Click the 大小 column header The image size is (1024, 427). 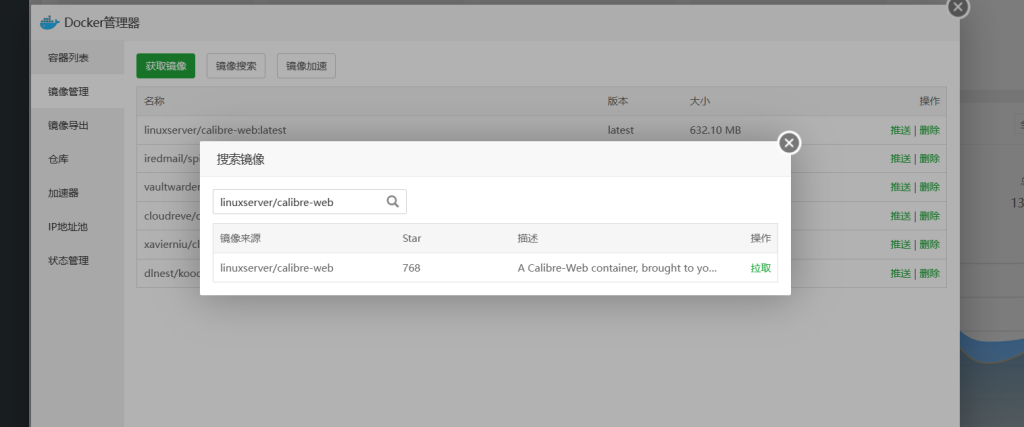699,101
